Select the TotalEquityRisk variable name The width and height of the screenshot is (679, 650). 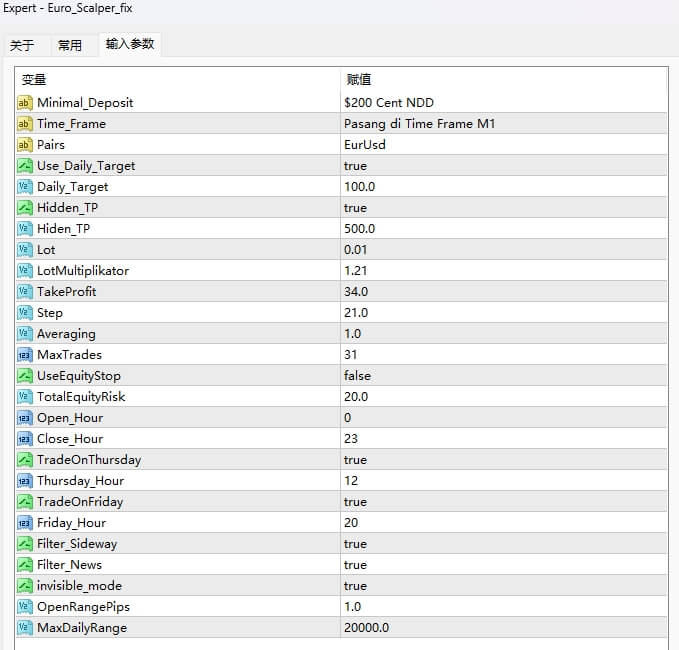coord(81,397)
